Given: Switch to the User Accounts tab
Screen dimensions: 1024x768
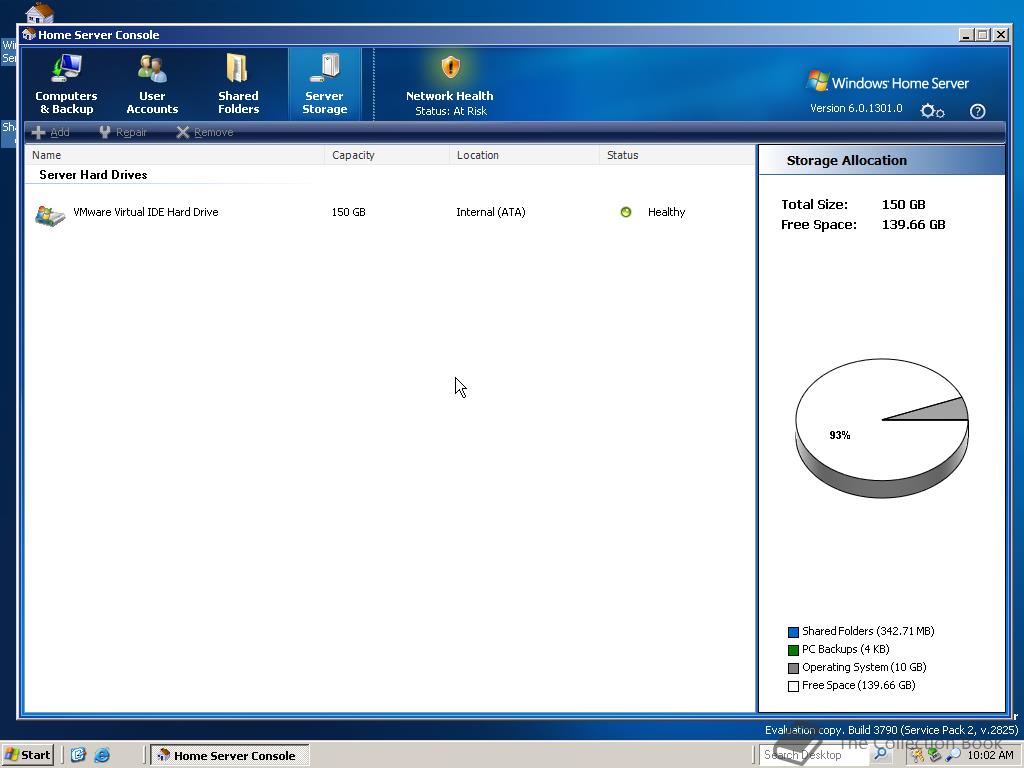Looking at the screenshot, I should pyautogui.click(x=152, y=85).
